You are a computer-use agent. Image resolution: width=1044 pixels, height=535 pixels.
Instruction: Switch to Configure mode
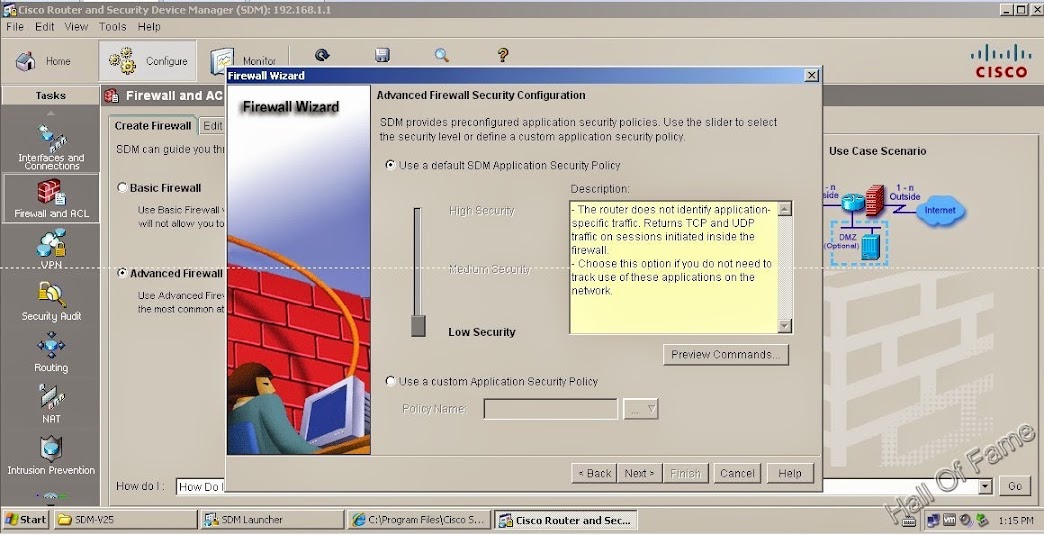click(148, 61)
